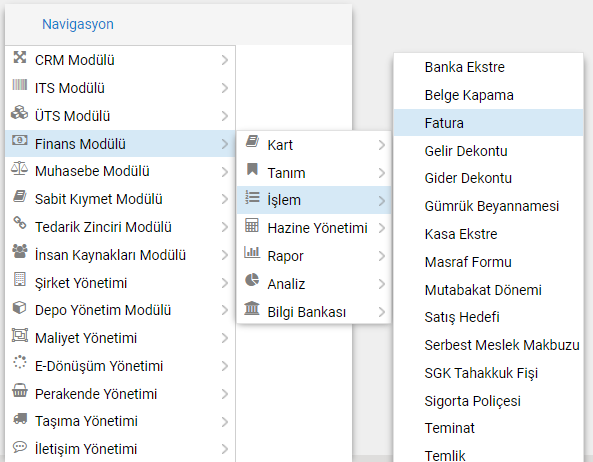Click the Bilgi Bankası bank building icon
593x462 pixels.
252,309
